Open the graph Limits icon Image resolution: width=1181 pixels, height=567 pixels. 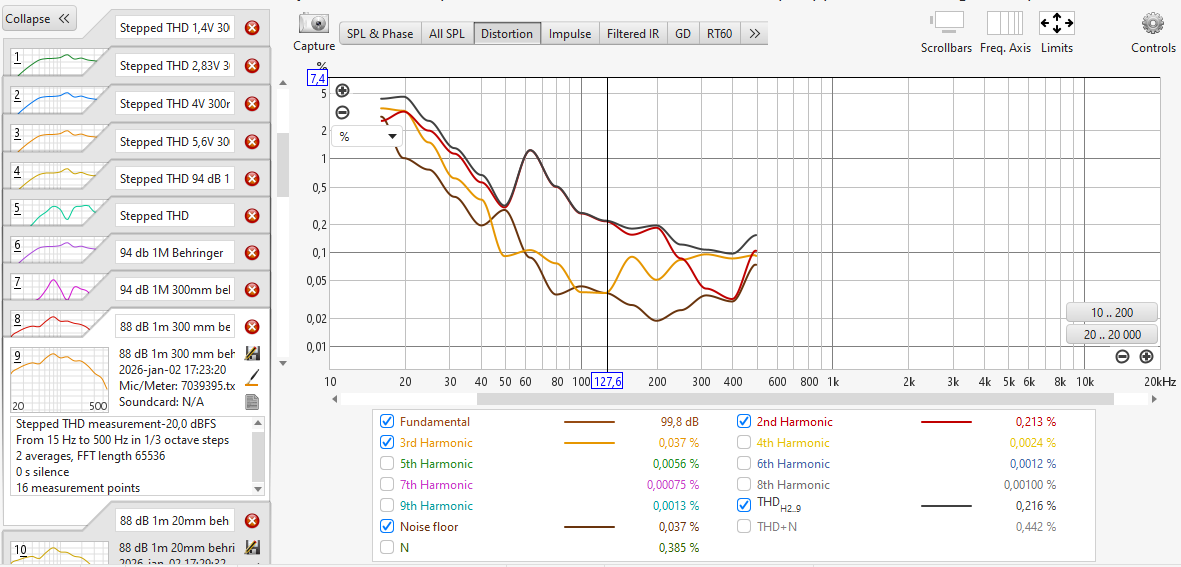(1056, 23)
